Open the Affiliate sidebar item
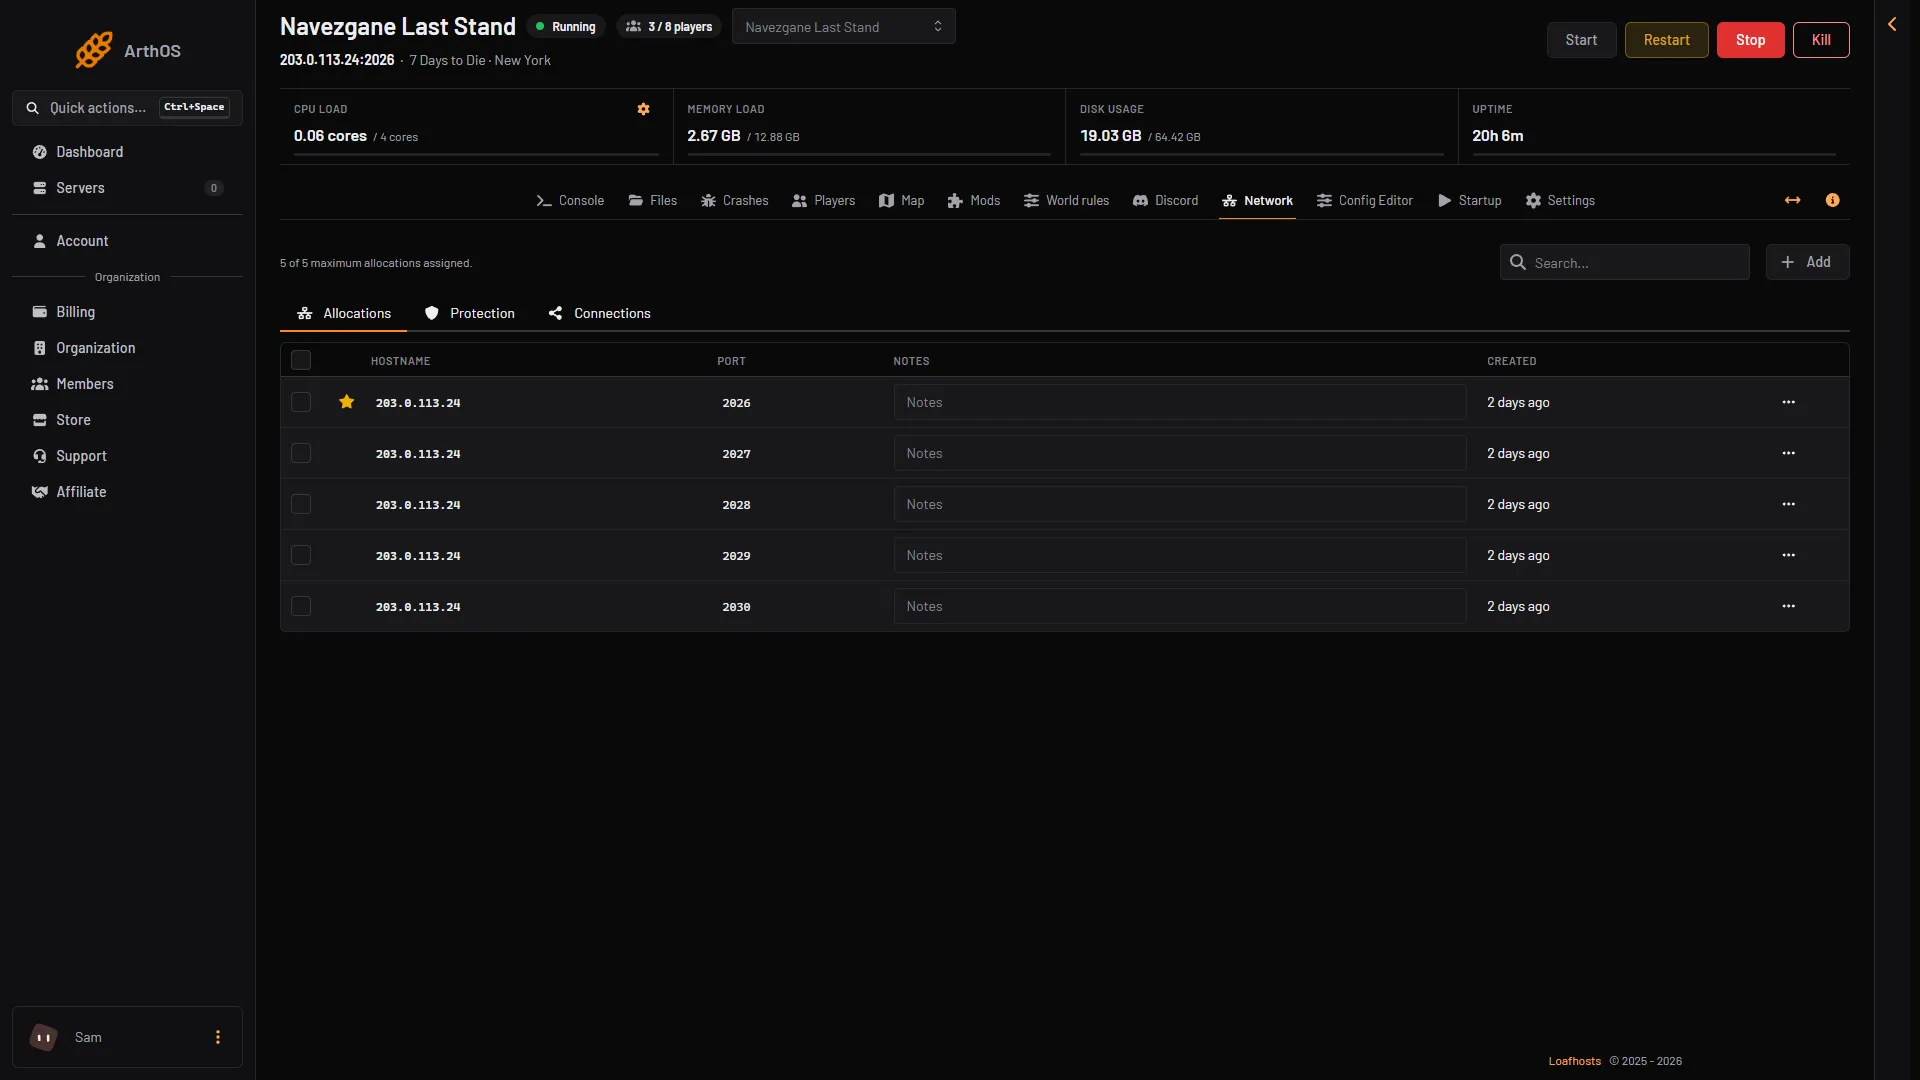1920x1080 pixels. [x=127, y=492]
